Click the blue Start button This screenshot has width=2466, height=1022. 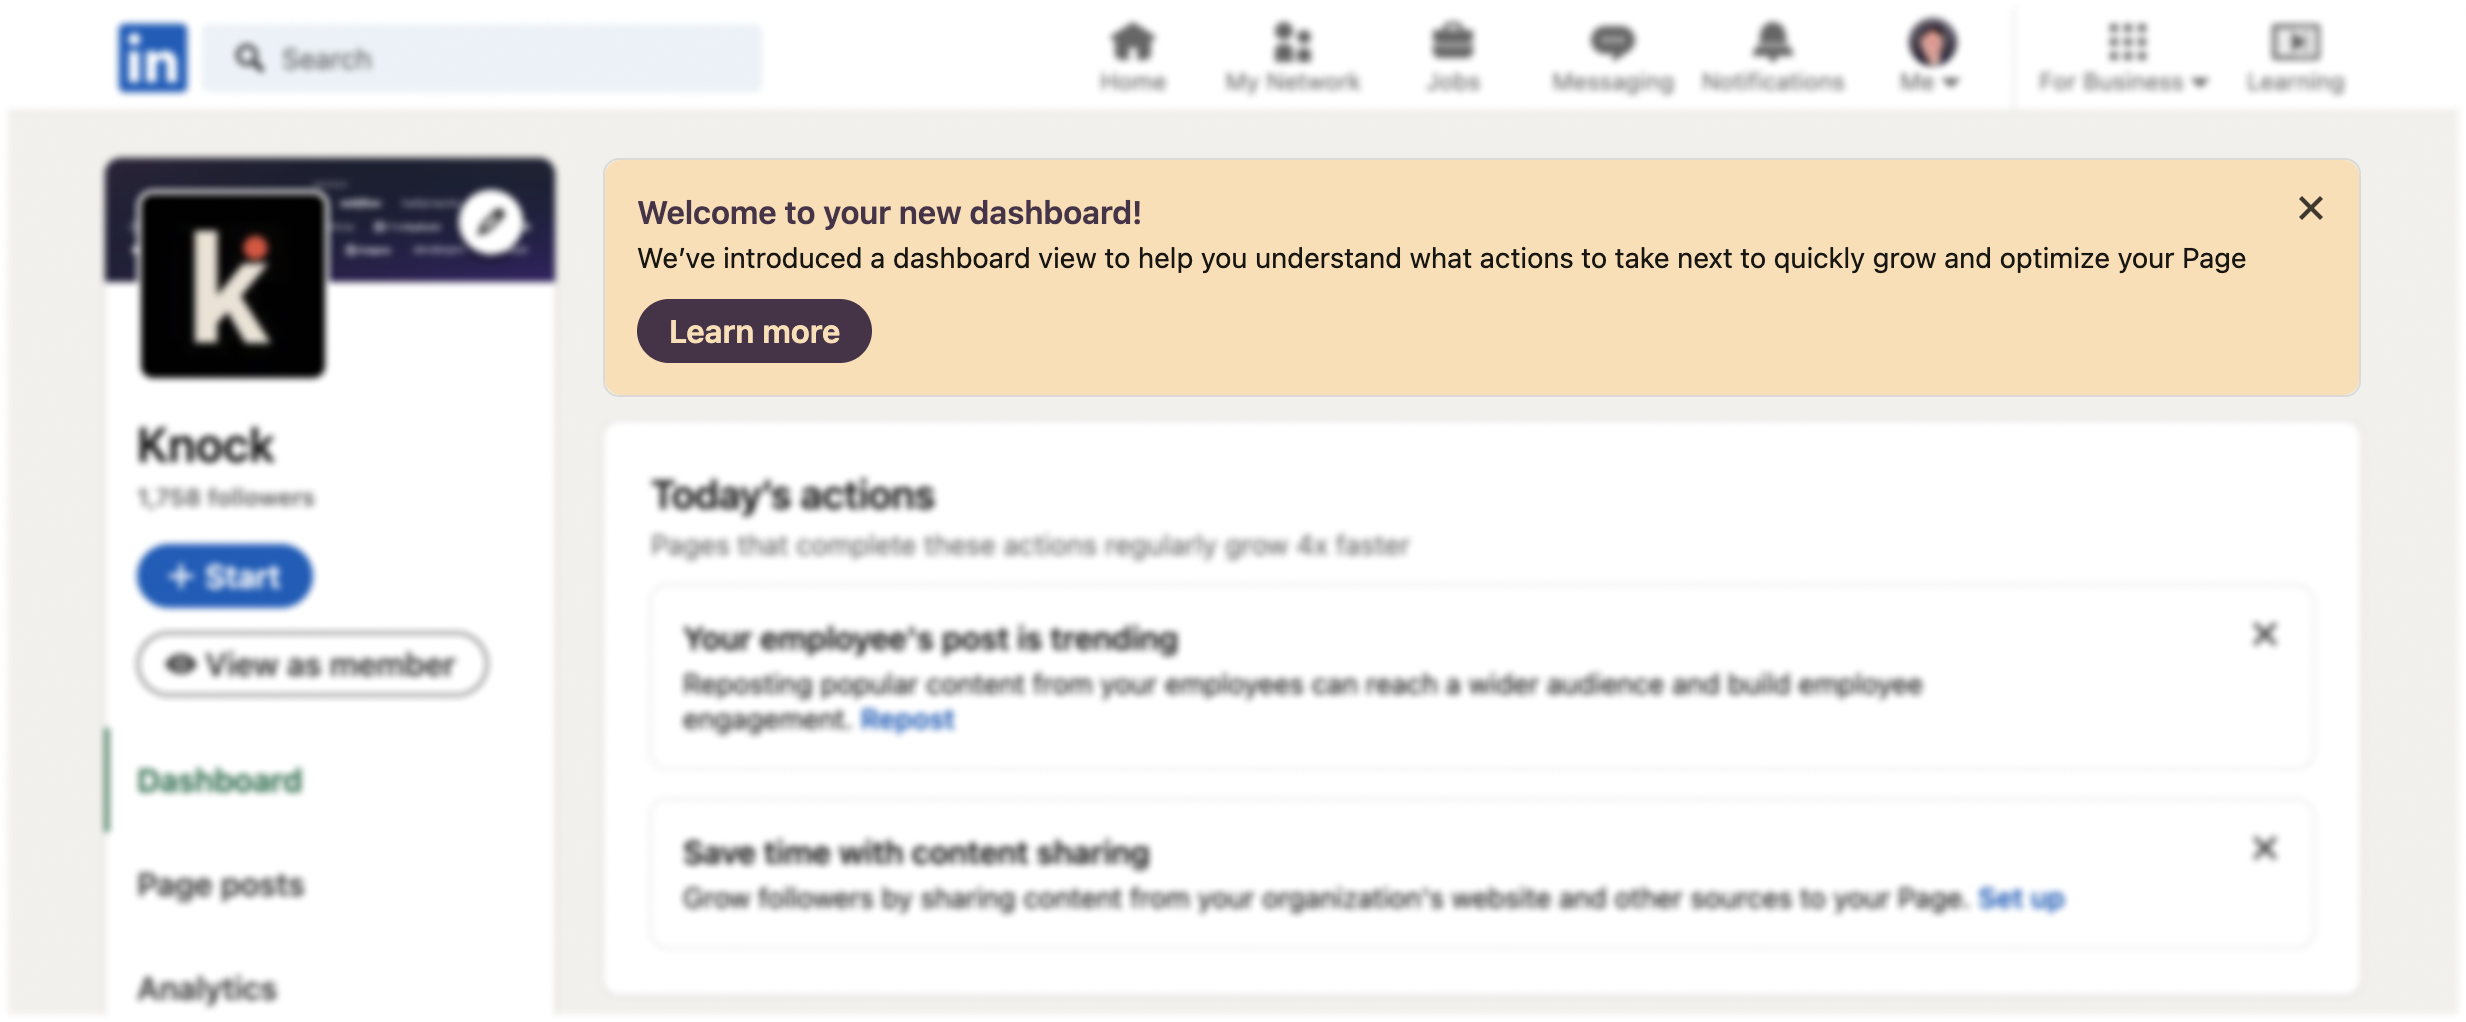tap(225, 576)
